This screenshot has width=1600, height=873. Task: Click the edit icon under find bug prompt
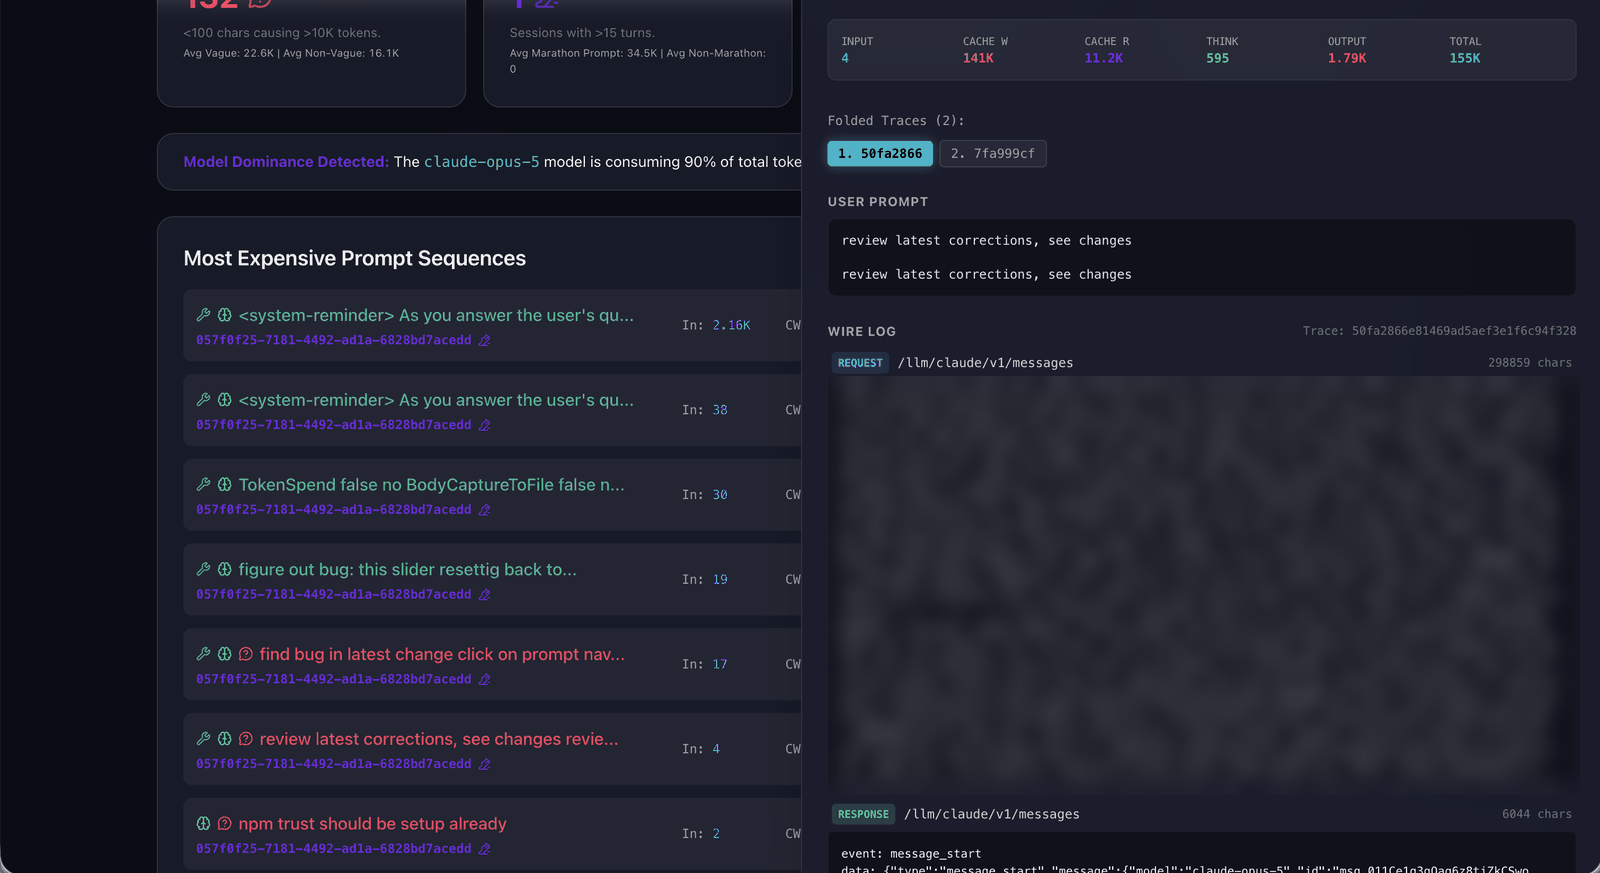484,680
